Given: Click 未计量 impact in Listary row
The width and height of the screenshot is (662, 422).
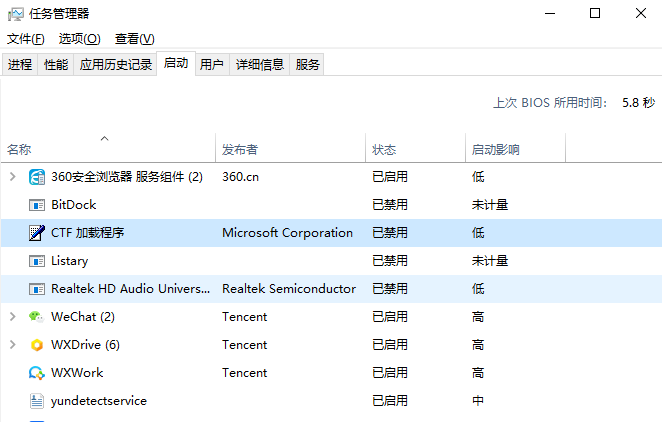Looking at the screenshot, I should coord(490,261).
